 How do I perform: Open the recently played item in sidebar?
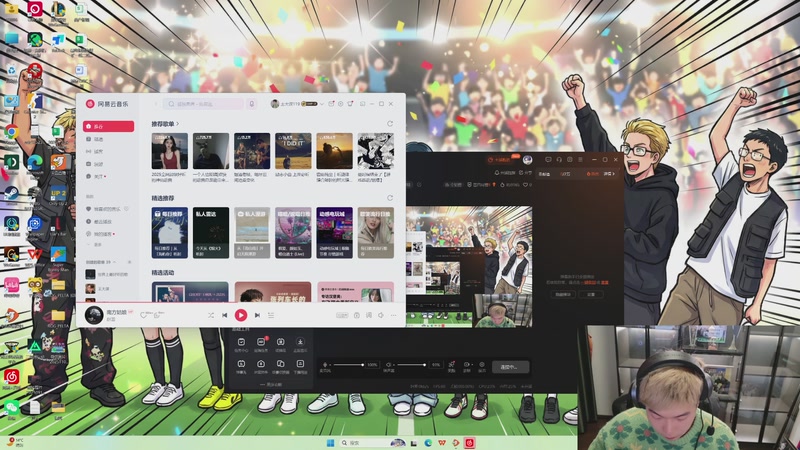pos(109,221)
